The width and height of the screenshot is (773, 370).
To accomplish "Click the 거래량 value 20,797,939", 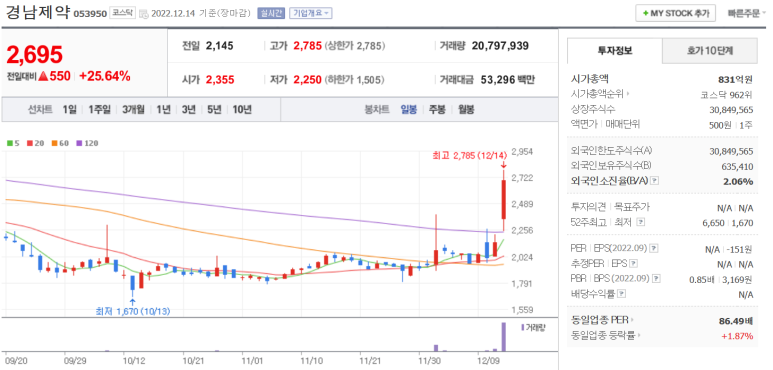I will (500, 46).
